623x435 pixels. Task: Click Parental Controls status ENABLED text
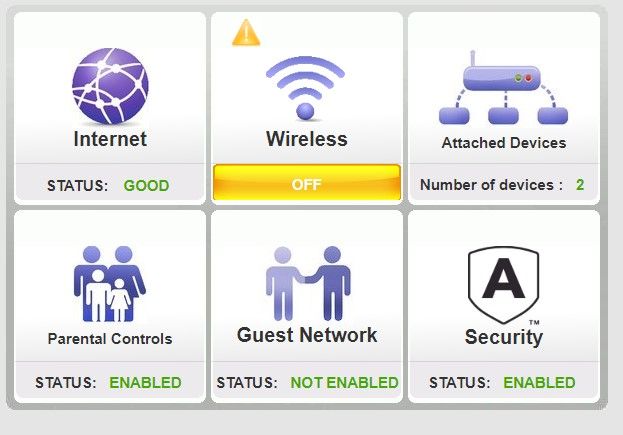[145, 382]
